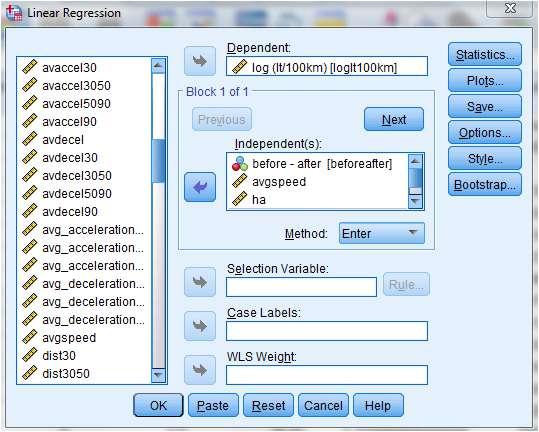This screenshot has height=432, width=539.
Task: Click ruler icon next to dist30
Action: tap(30, 355)
